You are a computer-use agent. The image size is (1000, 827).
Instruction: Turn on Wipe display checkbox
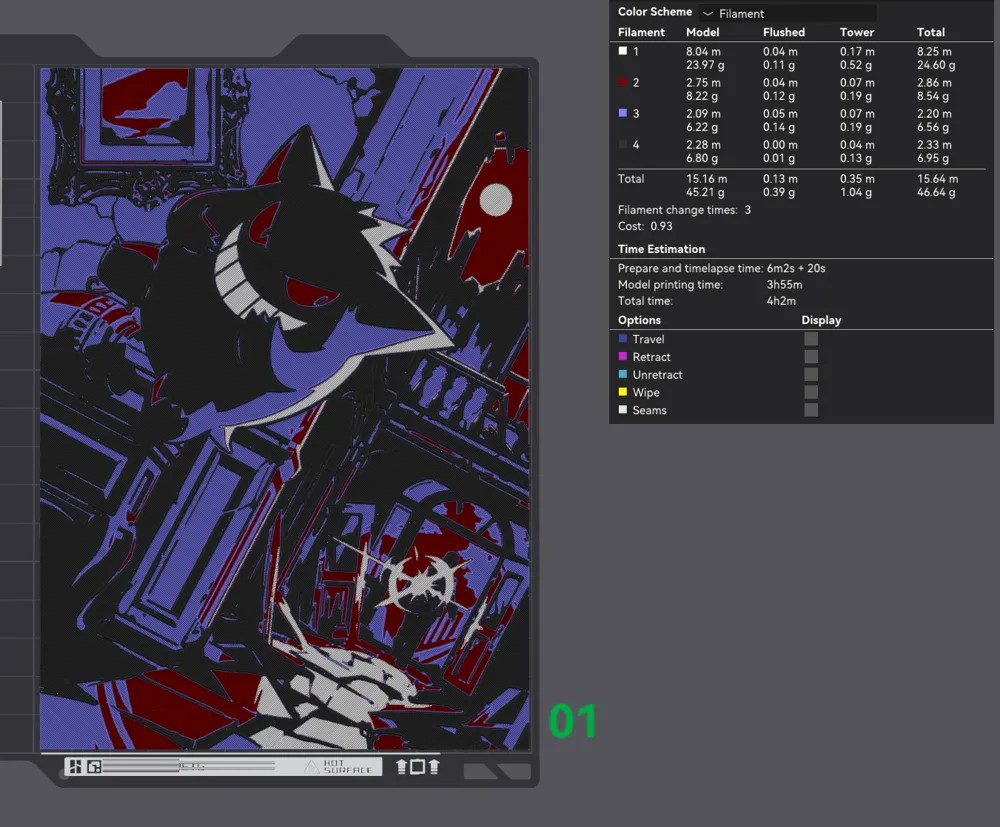[x=811, y=393]
